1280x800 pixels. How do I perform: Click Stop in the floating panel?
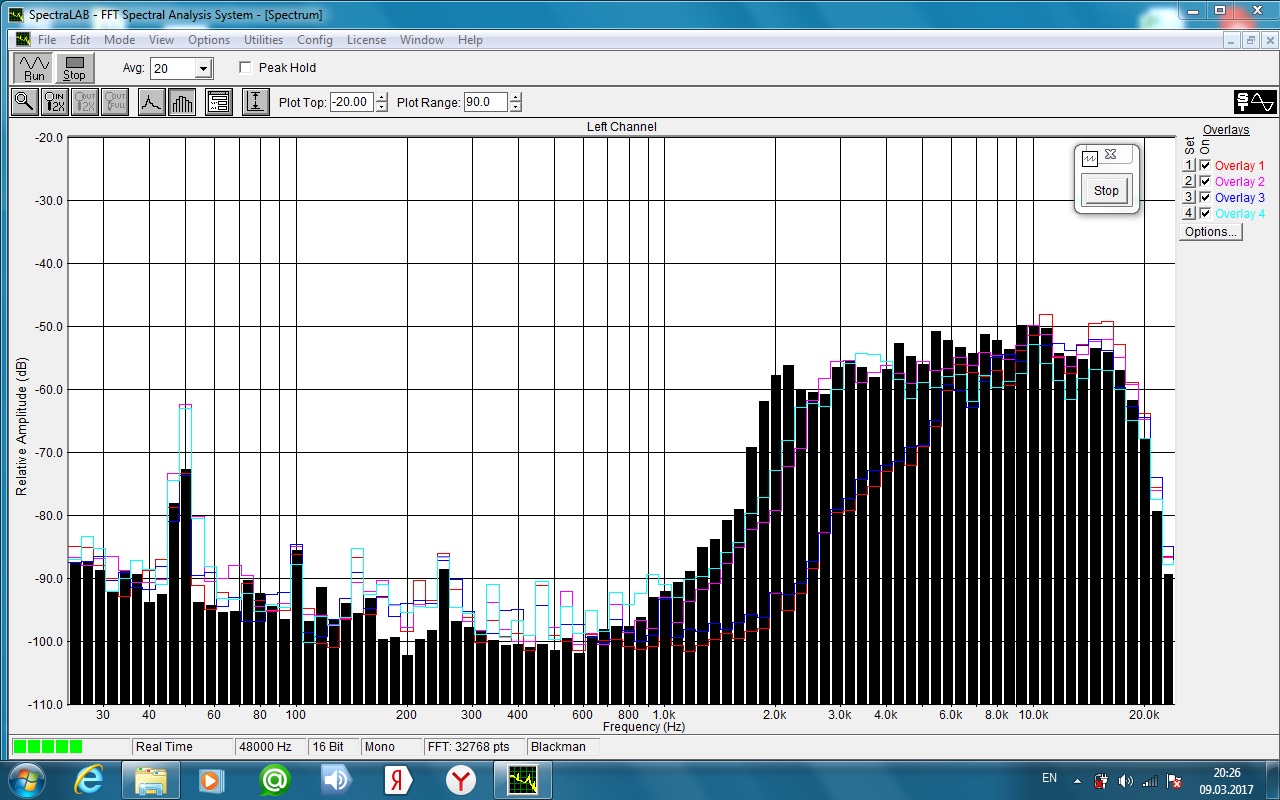point(1106,191)
